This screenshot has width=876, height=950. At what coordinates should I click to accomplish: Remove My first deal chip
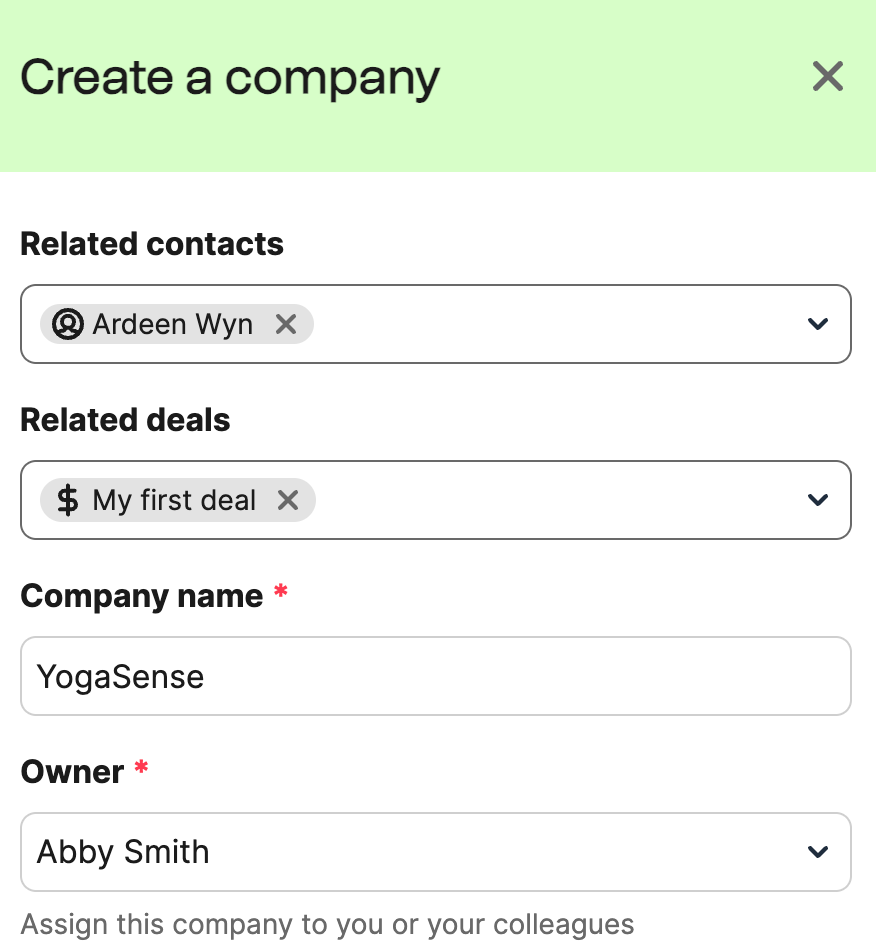[288, 500]
